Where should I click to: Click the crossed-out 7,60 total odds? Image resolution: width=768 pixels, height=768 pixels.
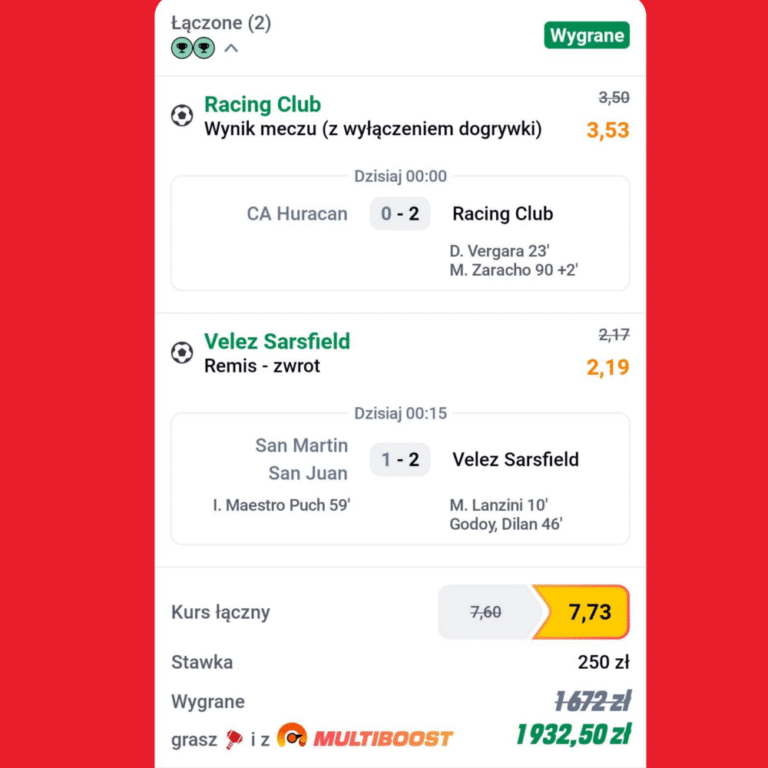coord(486,612)
